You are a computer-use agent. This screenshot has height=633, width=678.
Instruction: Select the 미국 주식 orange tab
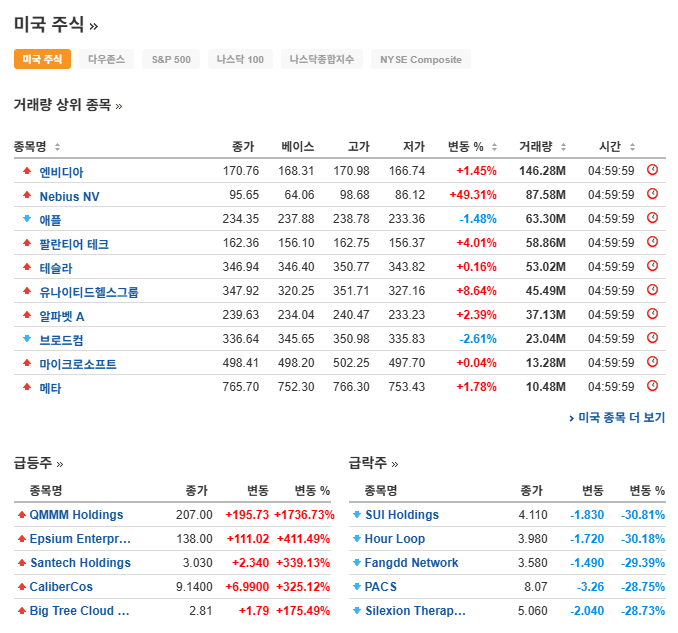(42, 59)
